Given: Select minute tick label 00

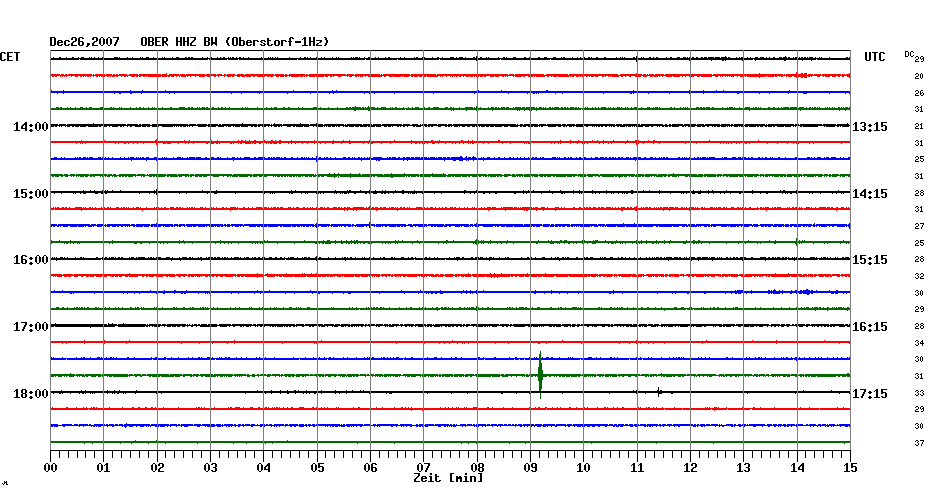Looking at the screenshot, I should tap(50, 468).
